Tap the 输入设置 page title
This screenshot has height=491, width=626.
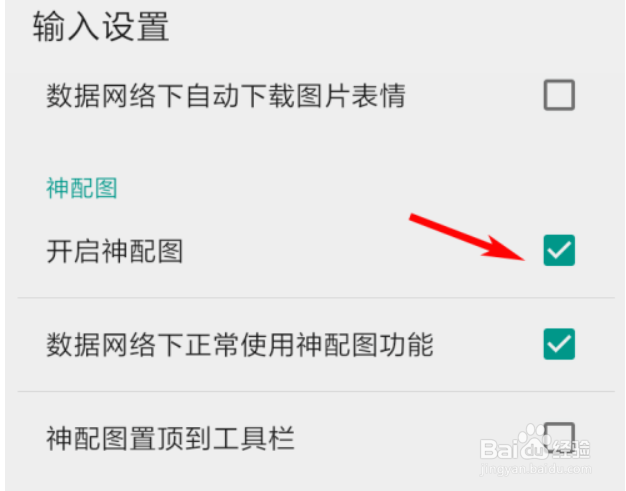pyautogui.click(x=101, y=26)
